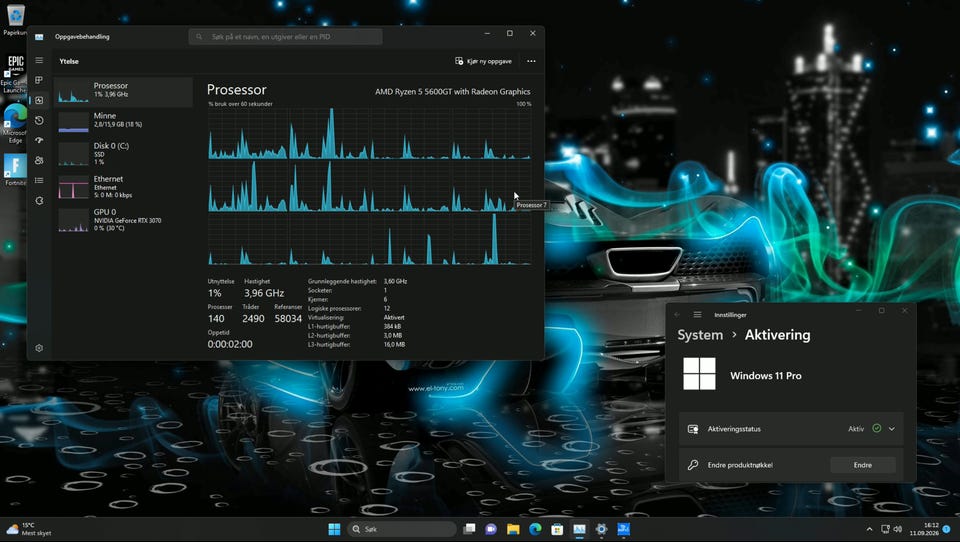
Task: Click the AMD Ryzen 5 5600GT processor name
Action: pos(452,92)
